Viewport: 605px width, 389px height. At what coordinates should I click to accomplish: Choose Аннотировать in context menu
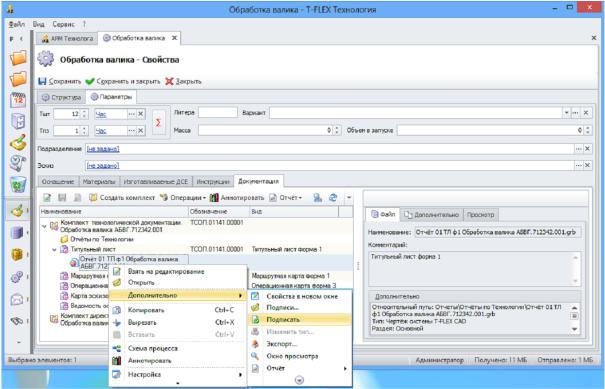click(177, 360)
